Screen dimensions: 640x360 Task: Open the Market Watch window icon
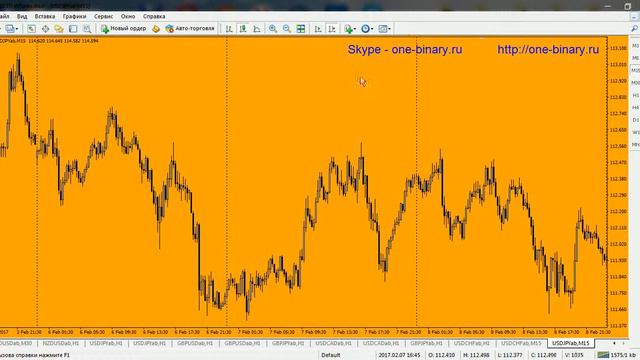pos(31,29)
